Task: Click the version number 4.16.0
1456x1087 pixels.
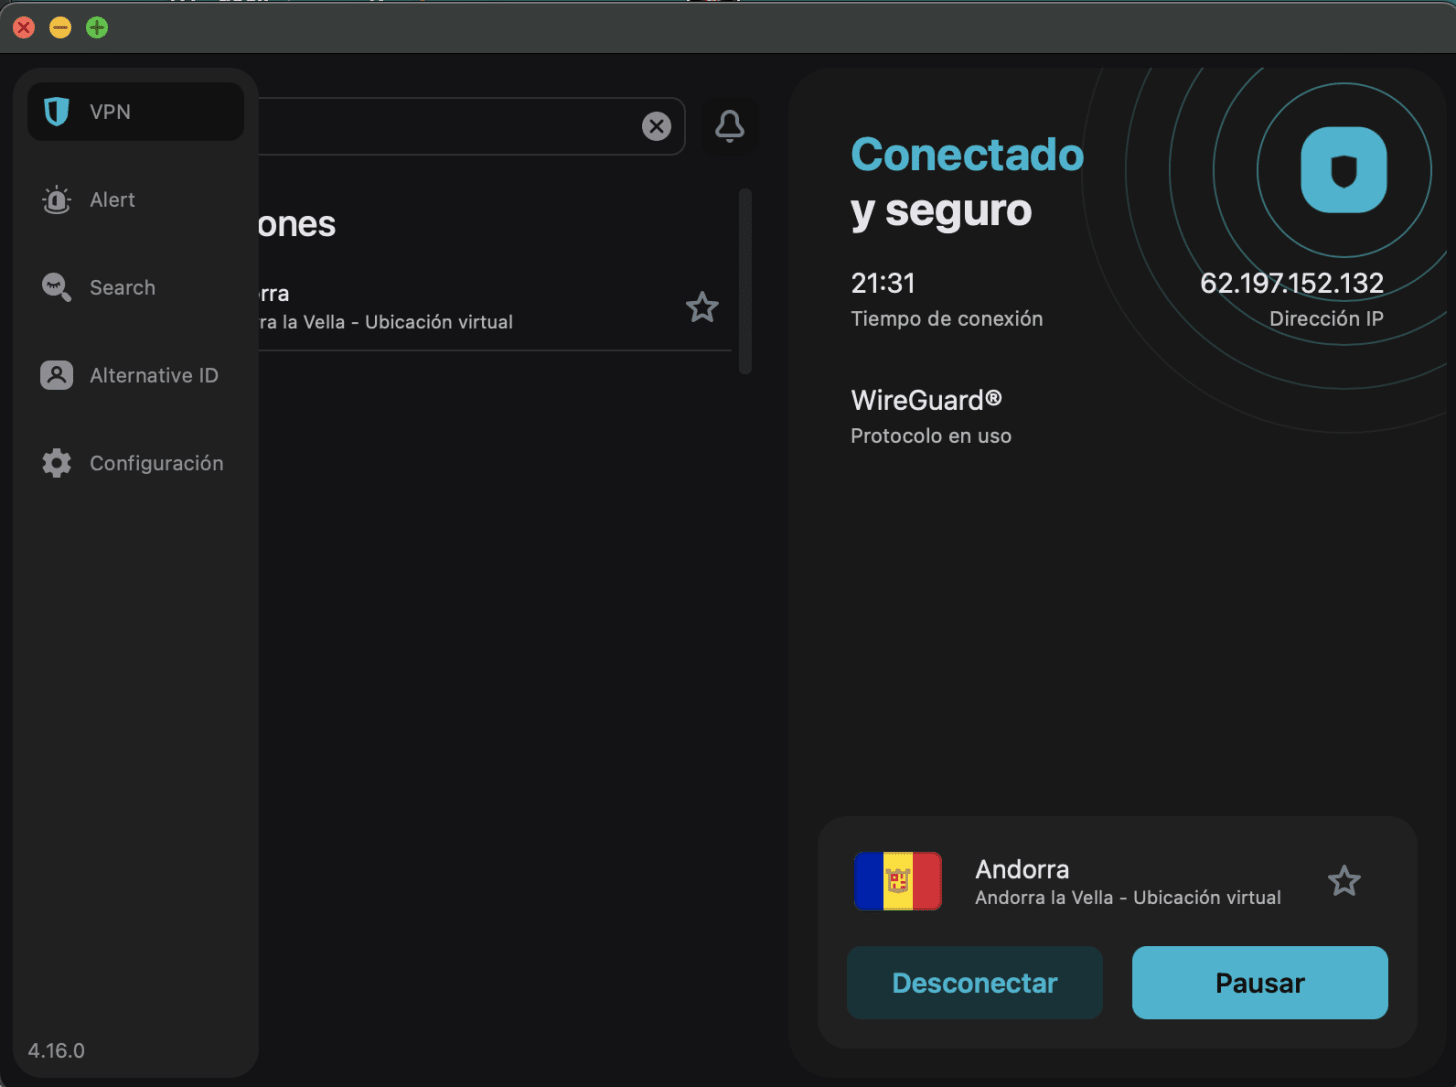Action: 56,1051
